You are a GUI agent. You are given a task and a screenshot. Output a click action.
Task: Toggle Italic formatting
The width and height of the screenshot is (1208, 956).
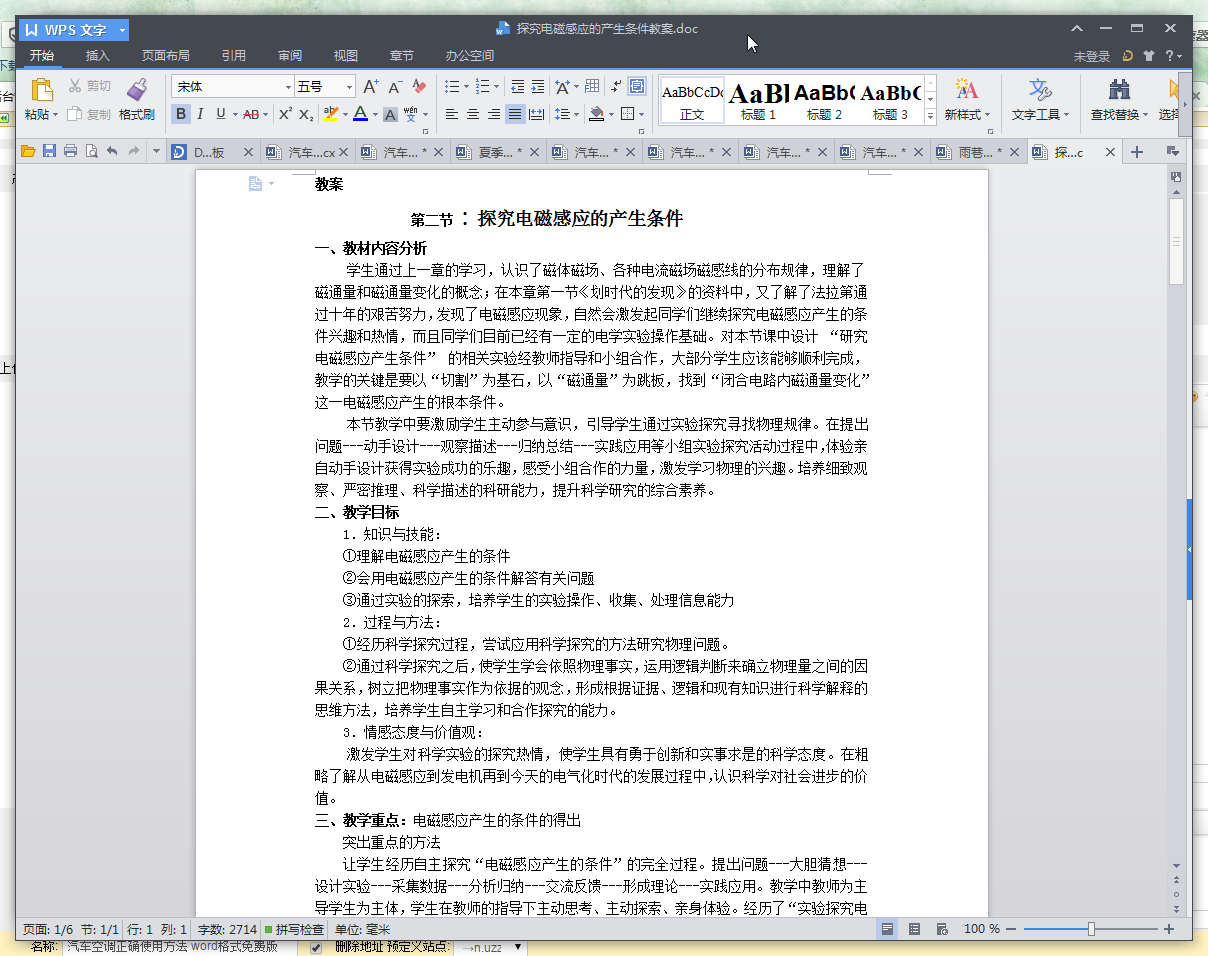200,114
